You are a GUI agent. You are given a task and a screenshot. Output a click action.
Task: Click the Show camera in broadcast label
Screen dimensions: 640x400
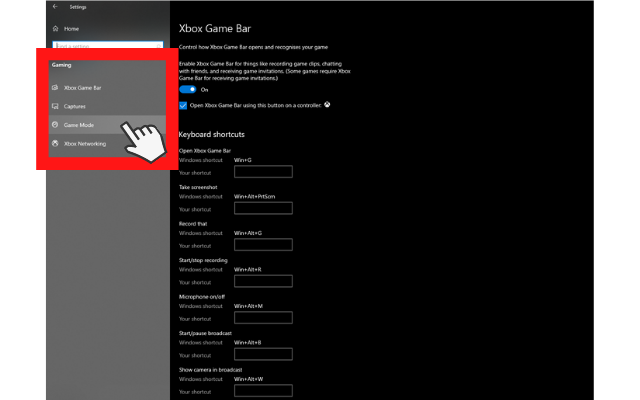tap(211, 370)
